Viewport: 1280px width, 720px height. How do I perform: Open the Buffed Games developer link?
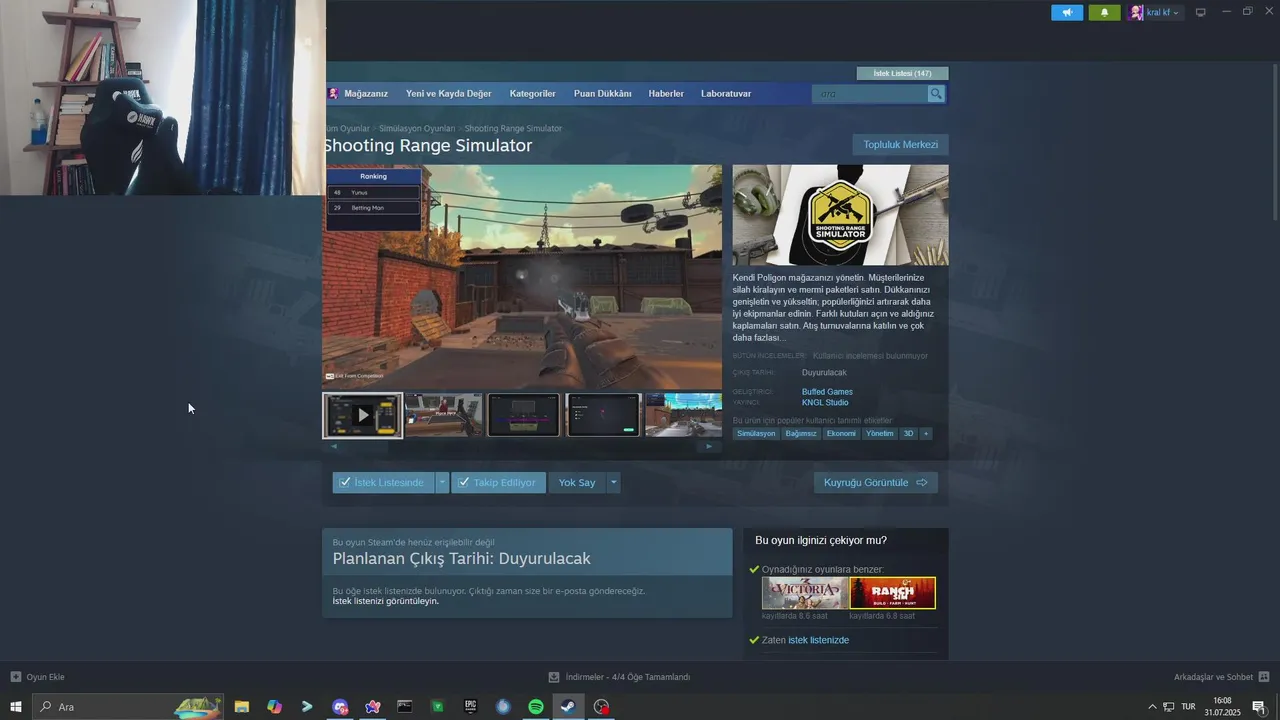(x=827, y=392)
